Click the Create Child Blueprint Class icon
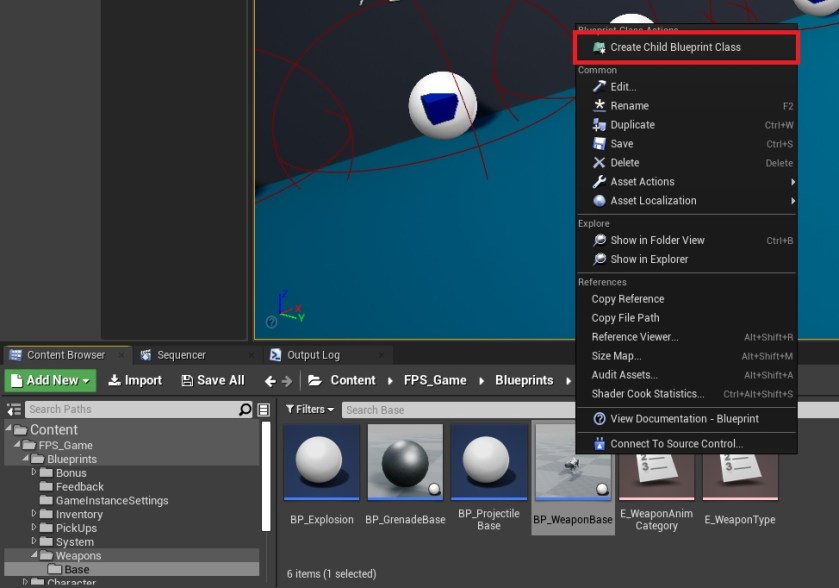 click(x=599, y=47)
